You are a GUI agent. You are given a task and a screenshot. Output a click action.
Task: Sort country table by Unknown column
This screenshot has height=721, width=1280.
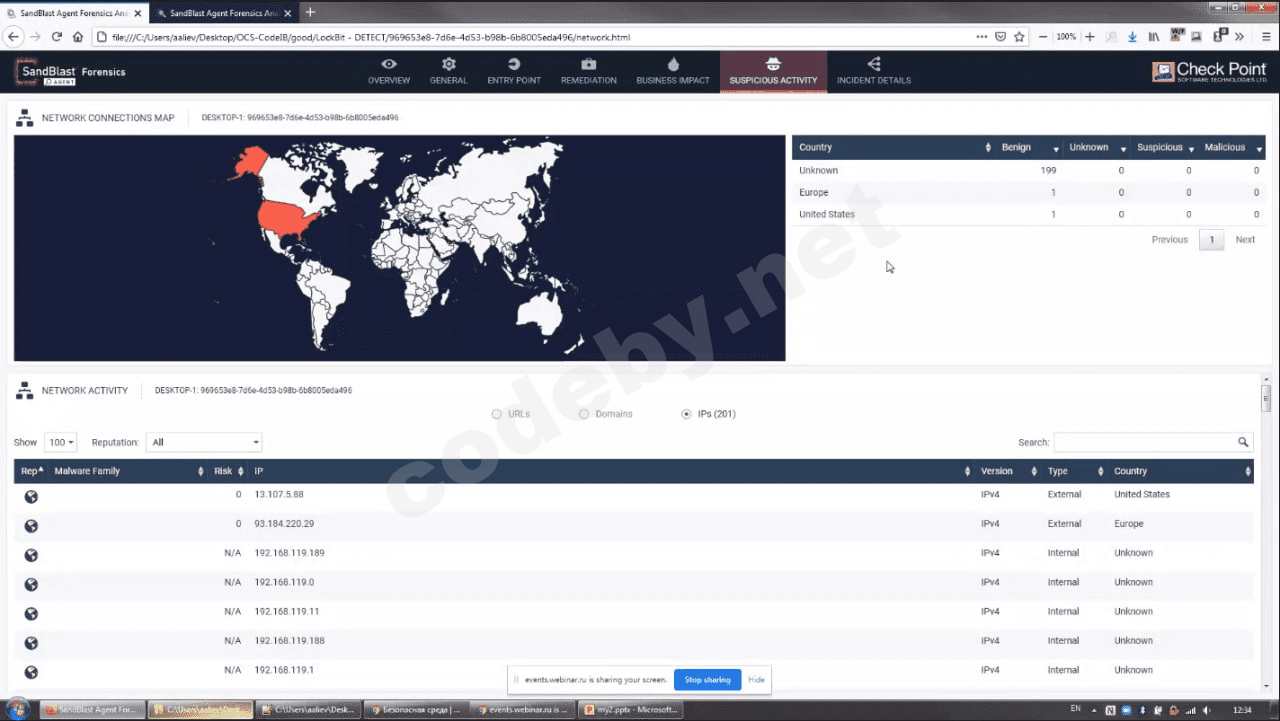[x=1095, y=147]
